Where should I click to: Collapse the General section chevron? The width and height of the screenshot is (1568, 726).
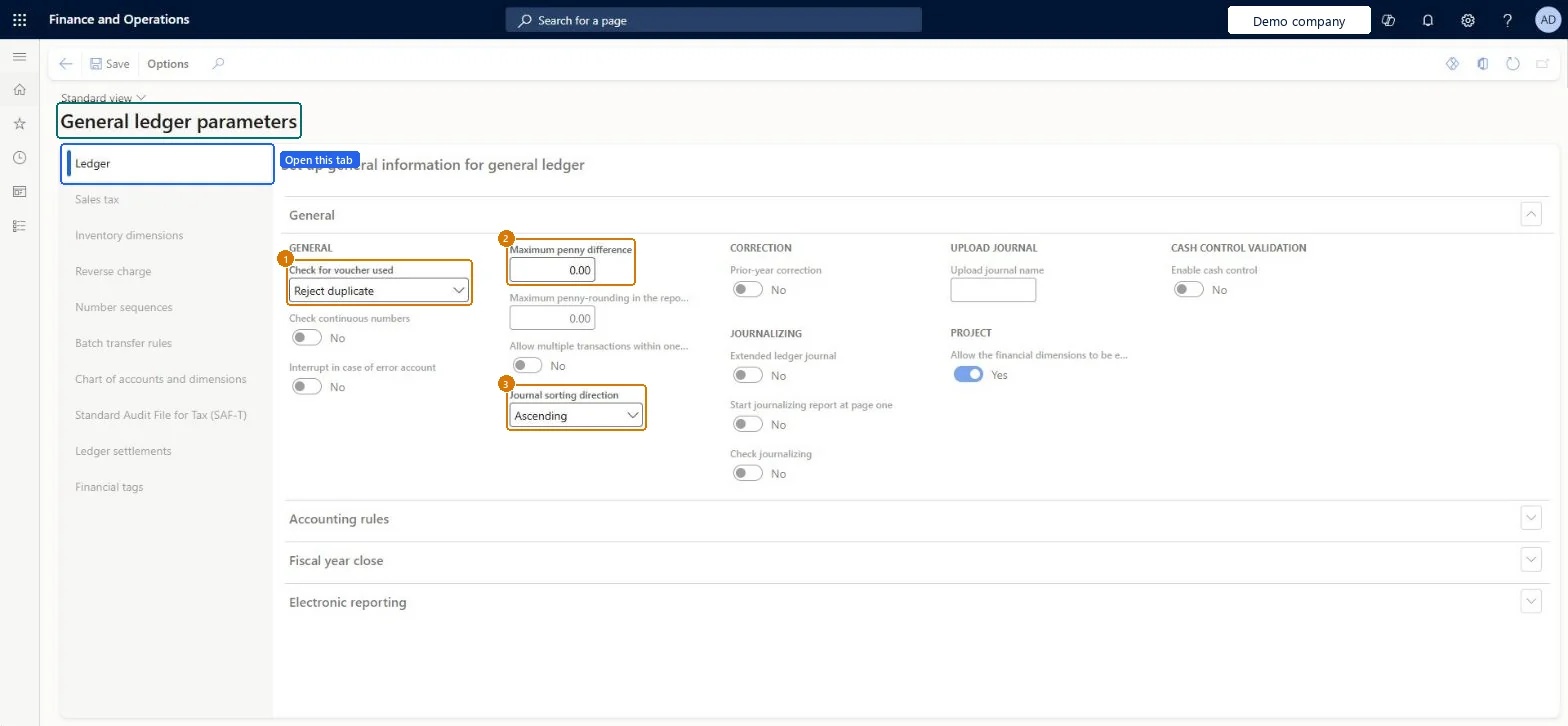(1531, 214)
